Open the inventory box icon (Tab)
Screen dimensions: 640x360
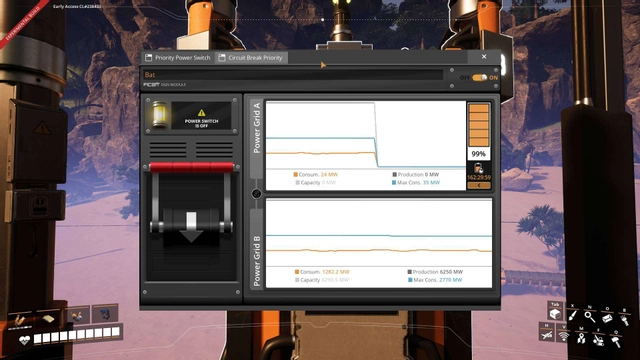(555, 314)
